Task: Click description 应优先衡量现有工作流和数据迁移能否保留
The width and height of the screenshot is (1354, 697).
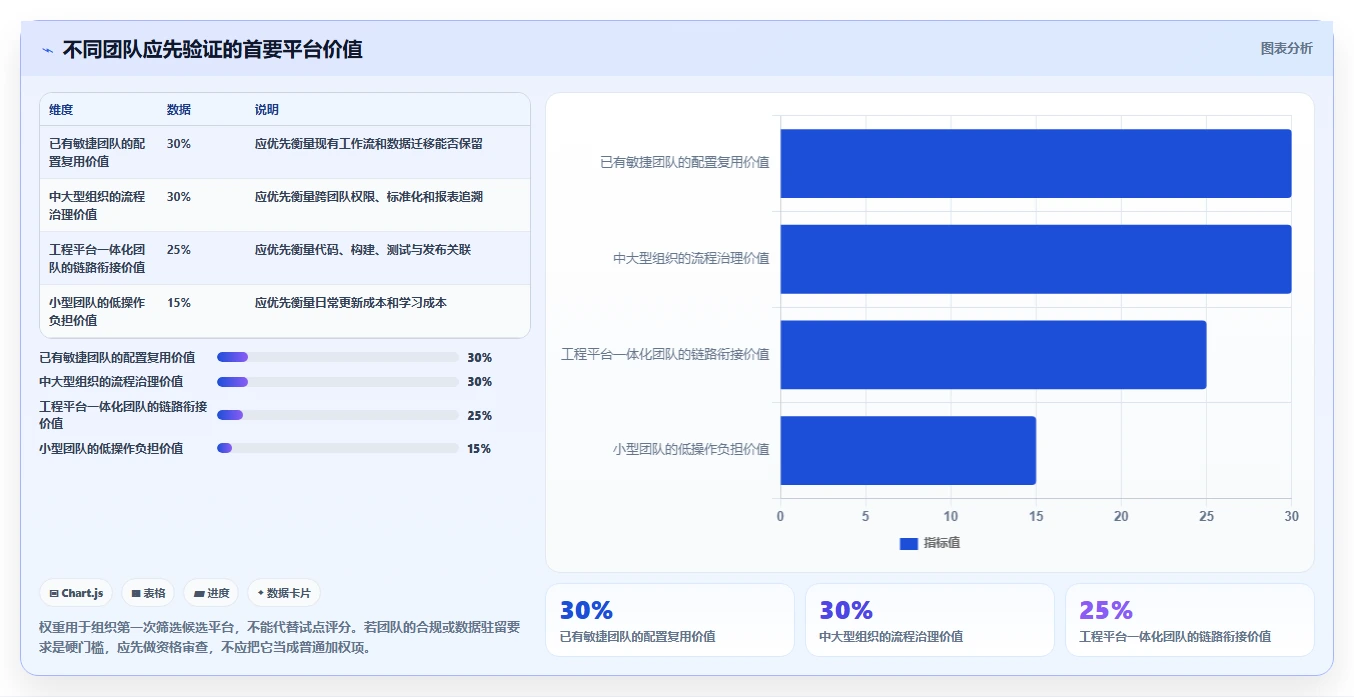Action: tap(369, 144)
